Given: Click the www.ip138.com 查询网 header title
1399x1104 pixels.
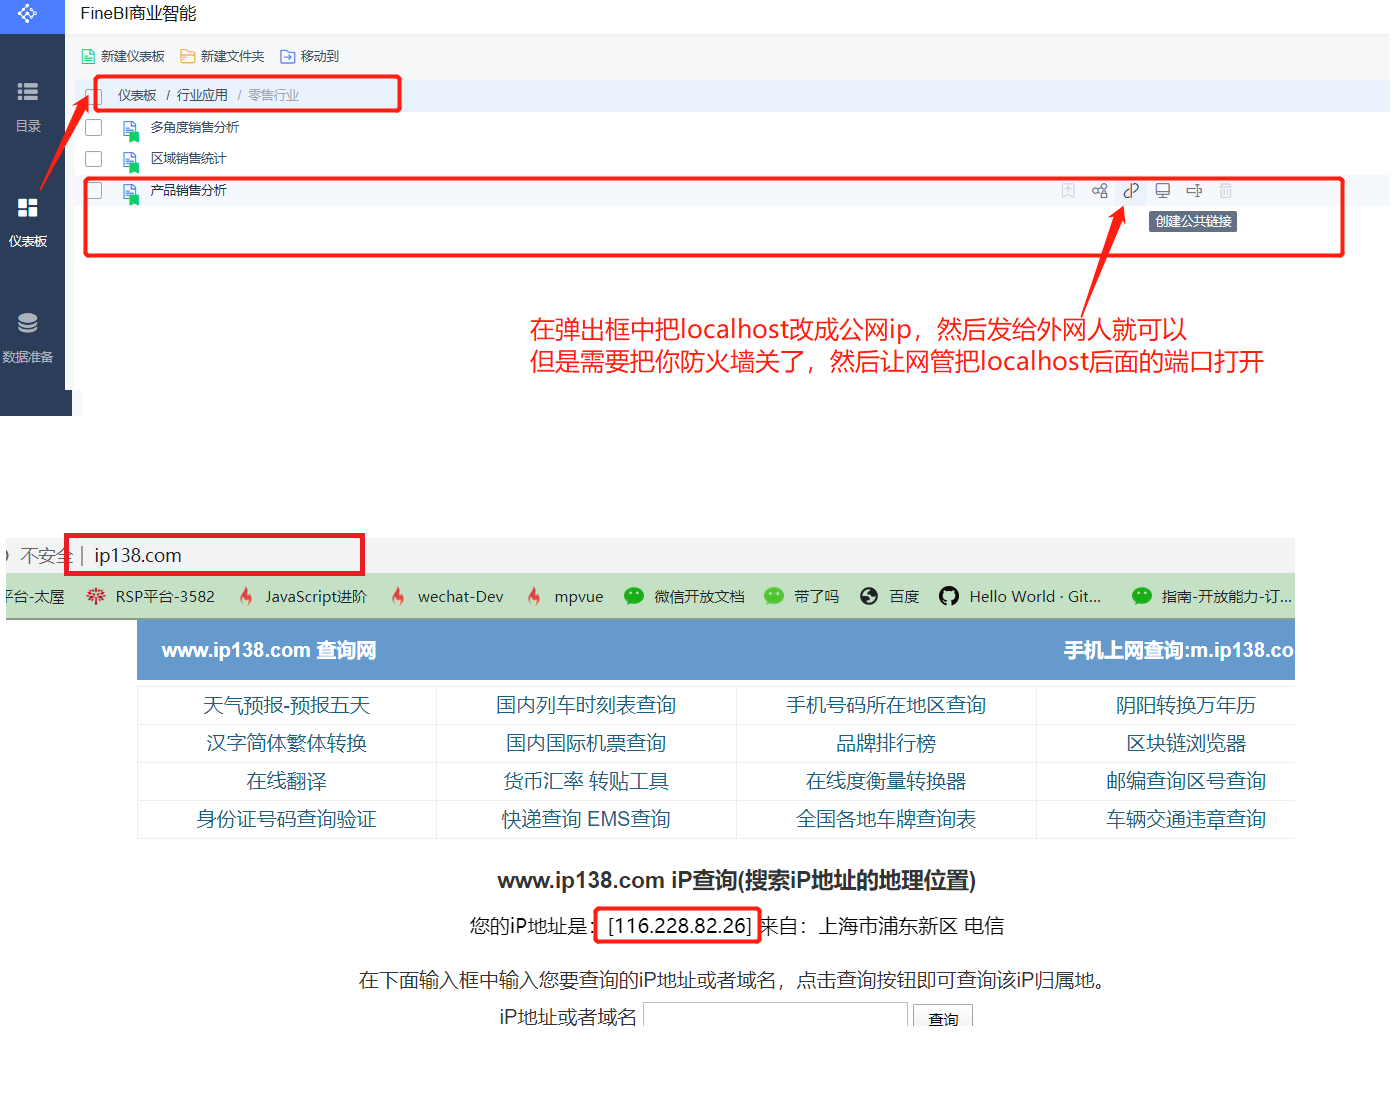Looking at the screenshot, I should (269, 650).
